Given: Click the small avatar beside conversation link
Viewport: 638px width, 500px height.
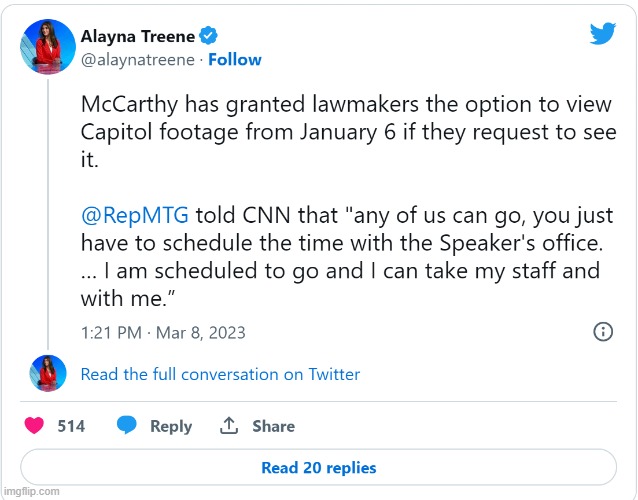Looking at the screenshot, I should [48, 373].
